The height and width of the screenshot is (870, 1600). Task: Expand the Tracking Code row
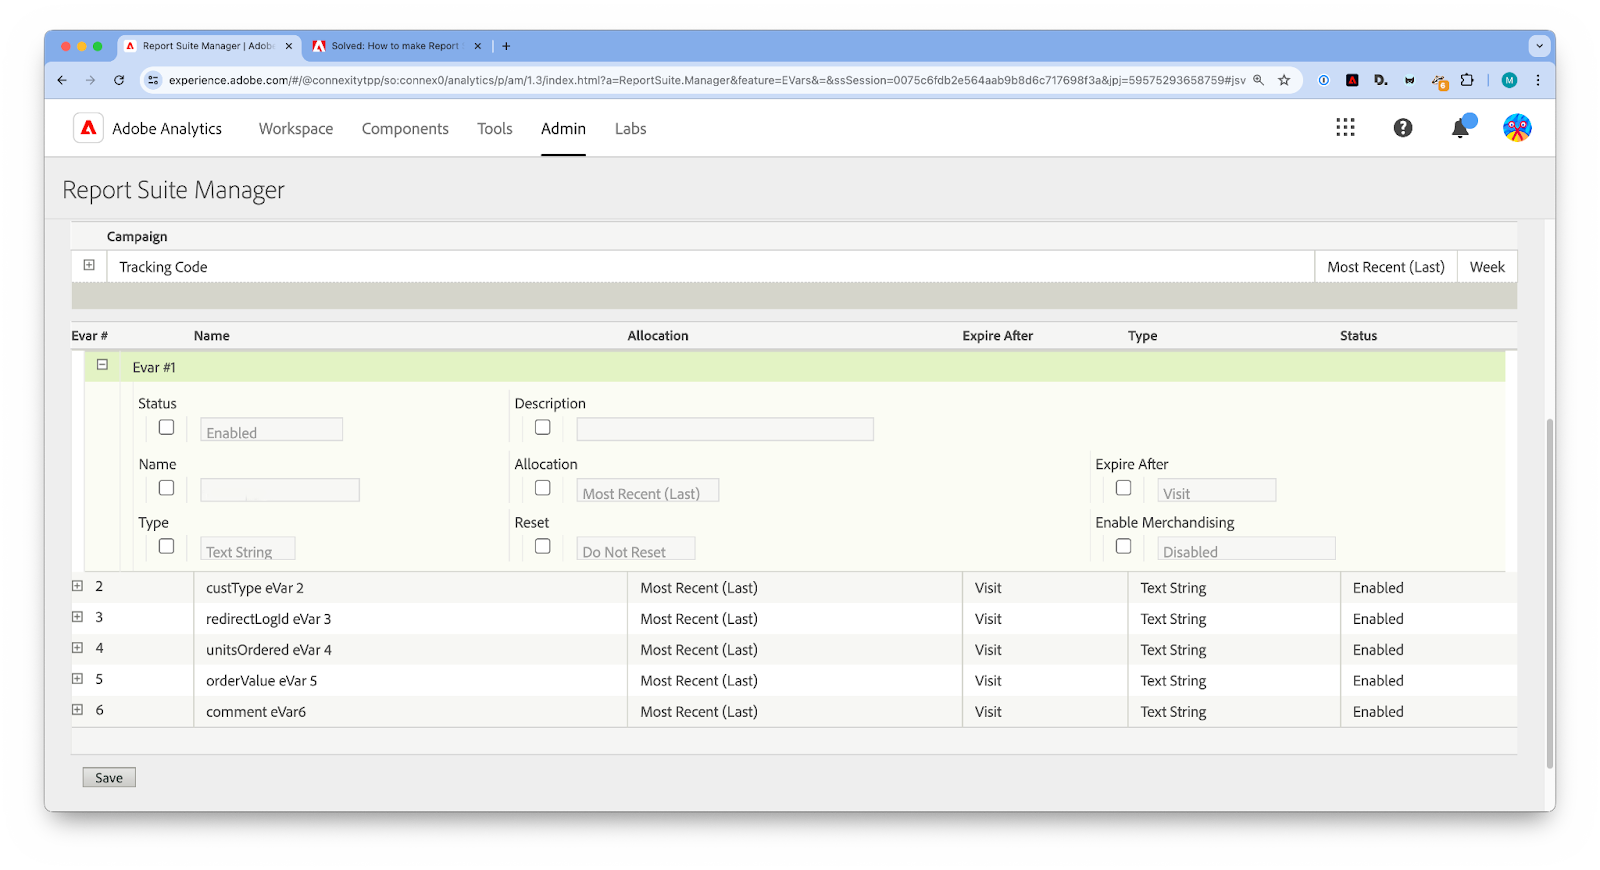coord(89,265)
